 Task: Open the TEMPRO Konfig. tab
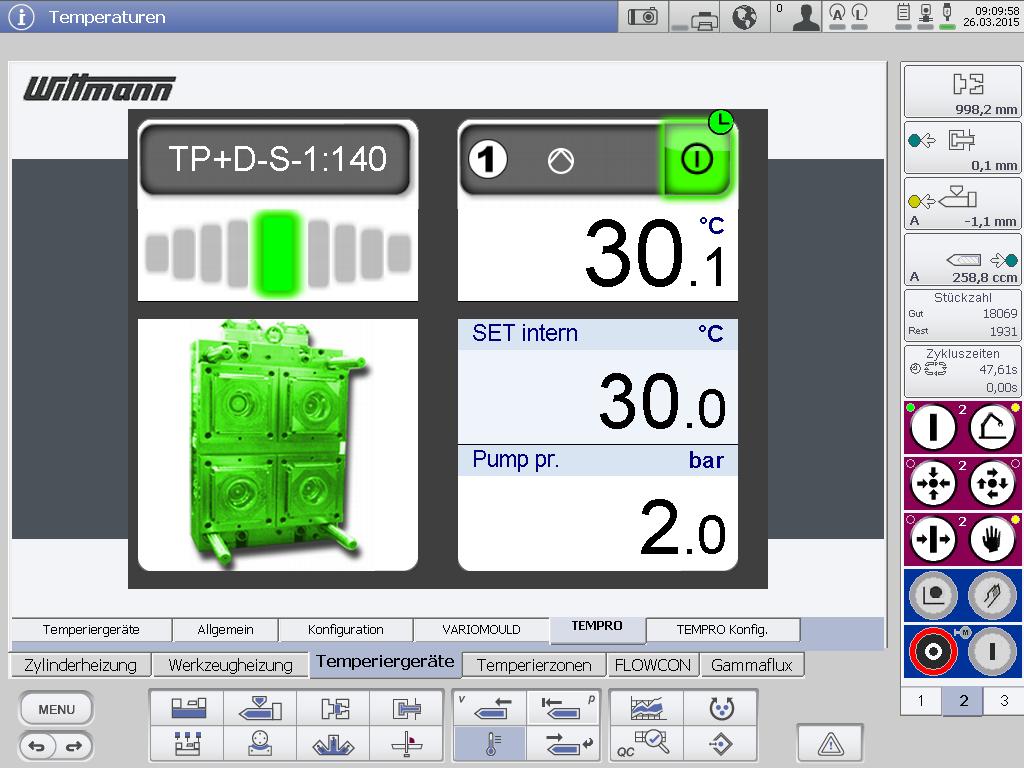click(722, 630)
